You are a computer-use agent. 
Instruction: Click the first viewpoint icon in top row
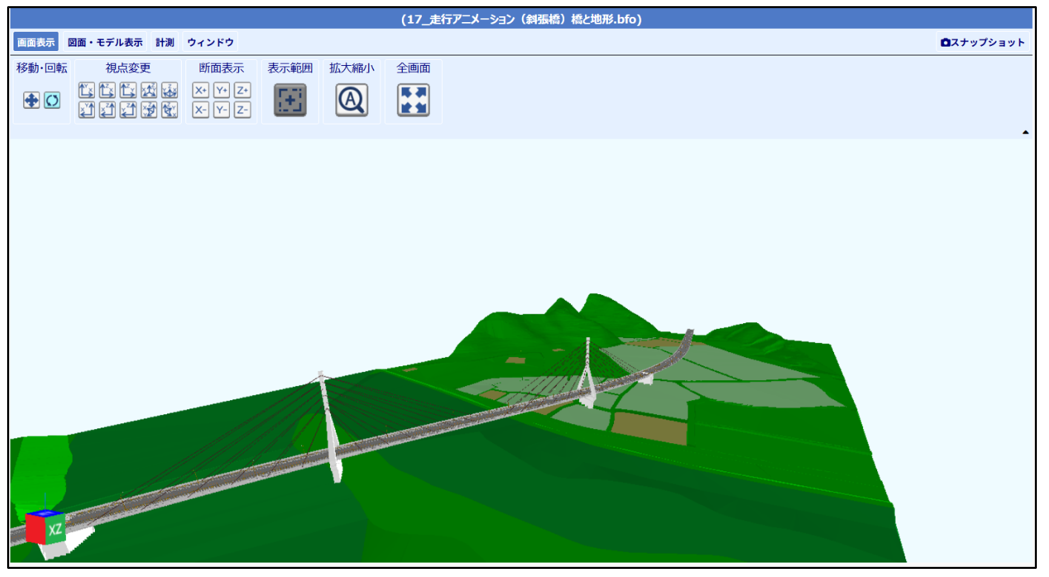point(87,91)
